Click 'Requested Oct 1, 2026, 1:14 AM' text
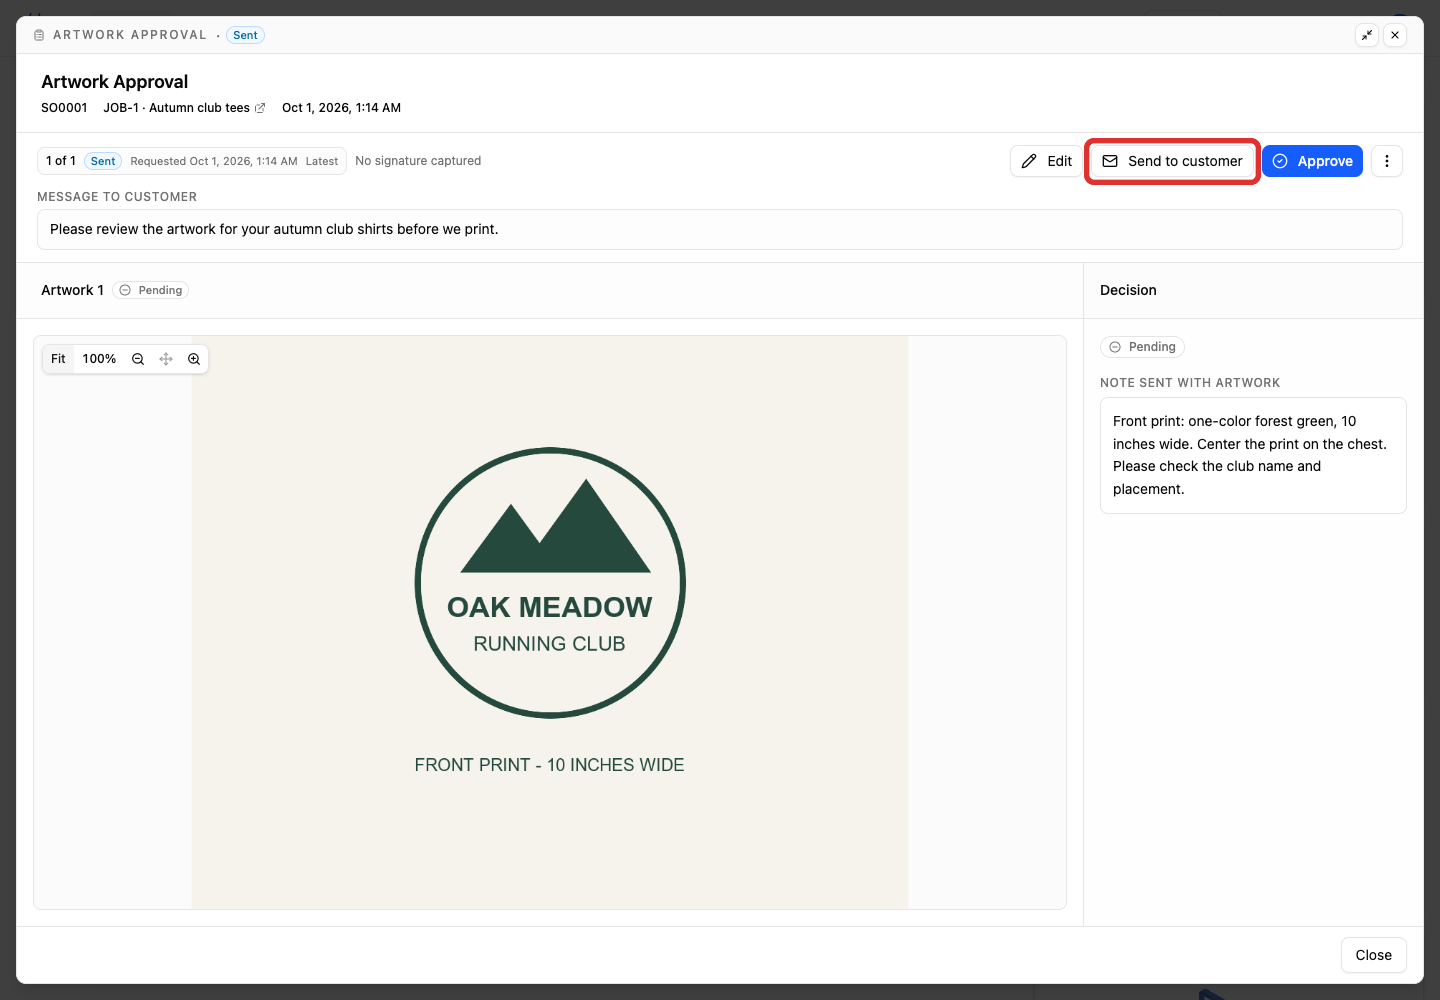Image resolution: width=1440 pixels, height=1000 pixels. (214, 161)
